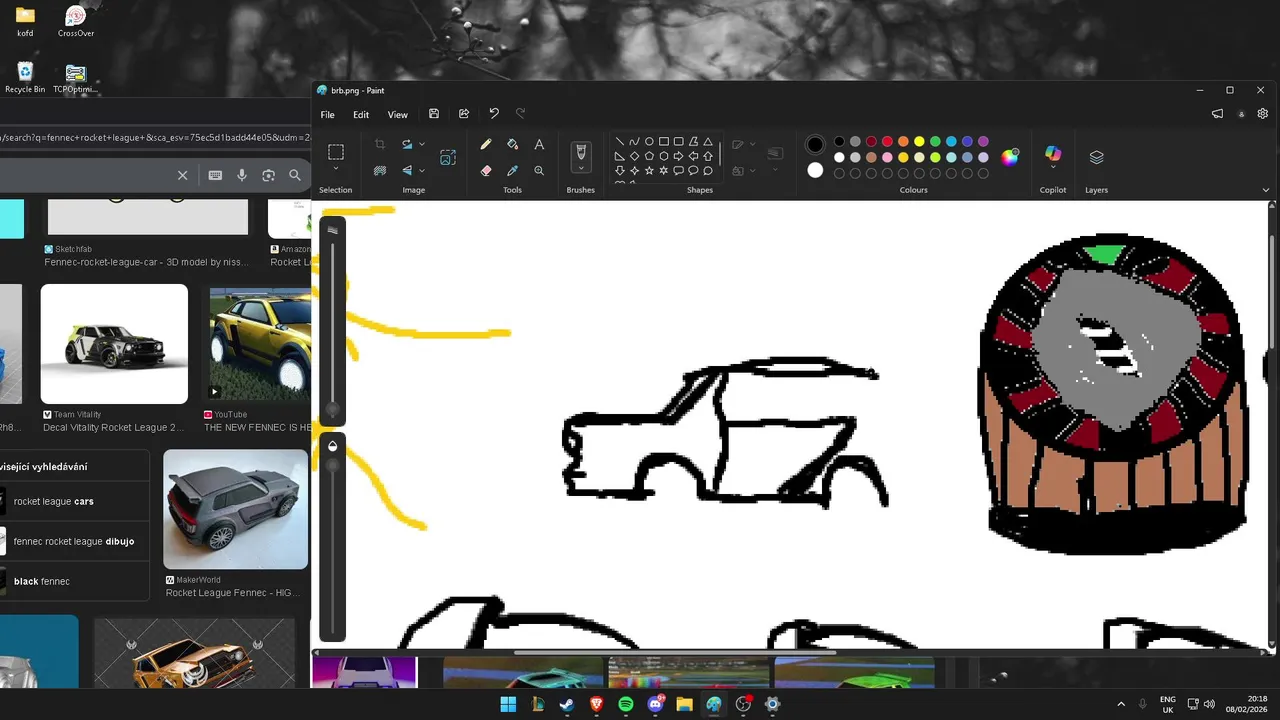The image size is (1280, 720).
Task: Open the View menu
Action: [x=397, y=114]
